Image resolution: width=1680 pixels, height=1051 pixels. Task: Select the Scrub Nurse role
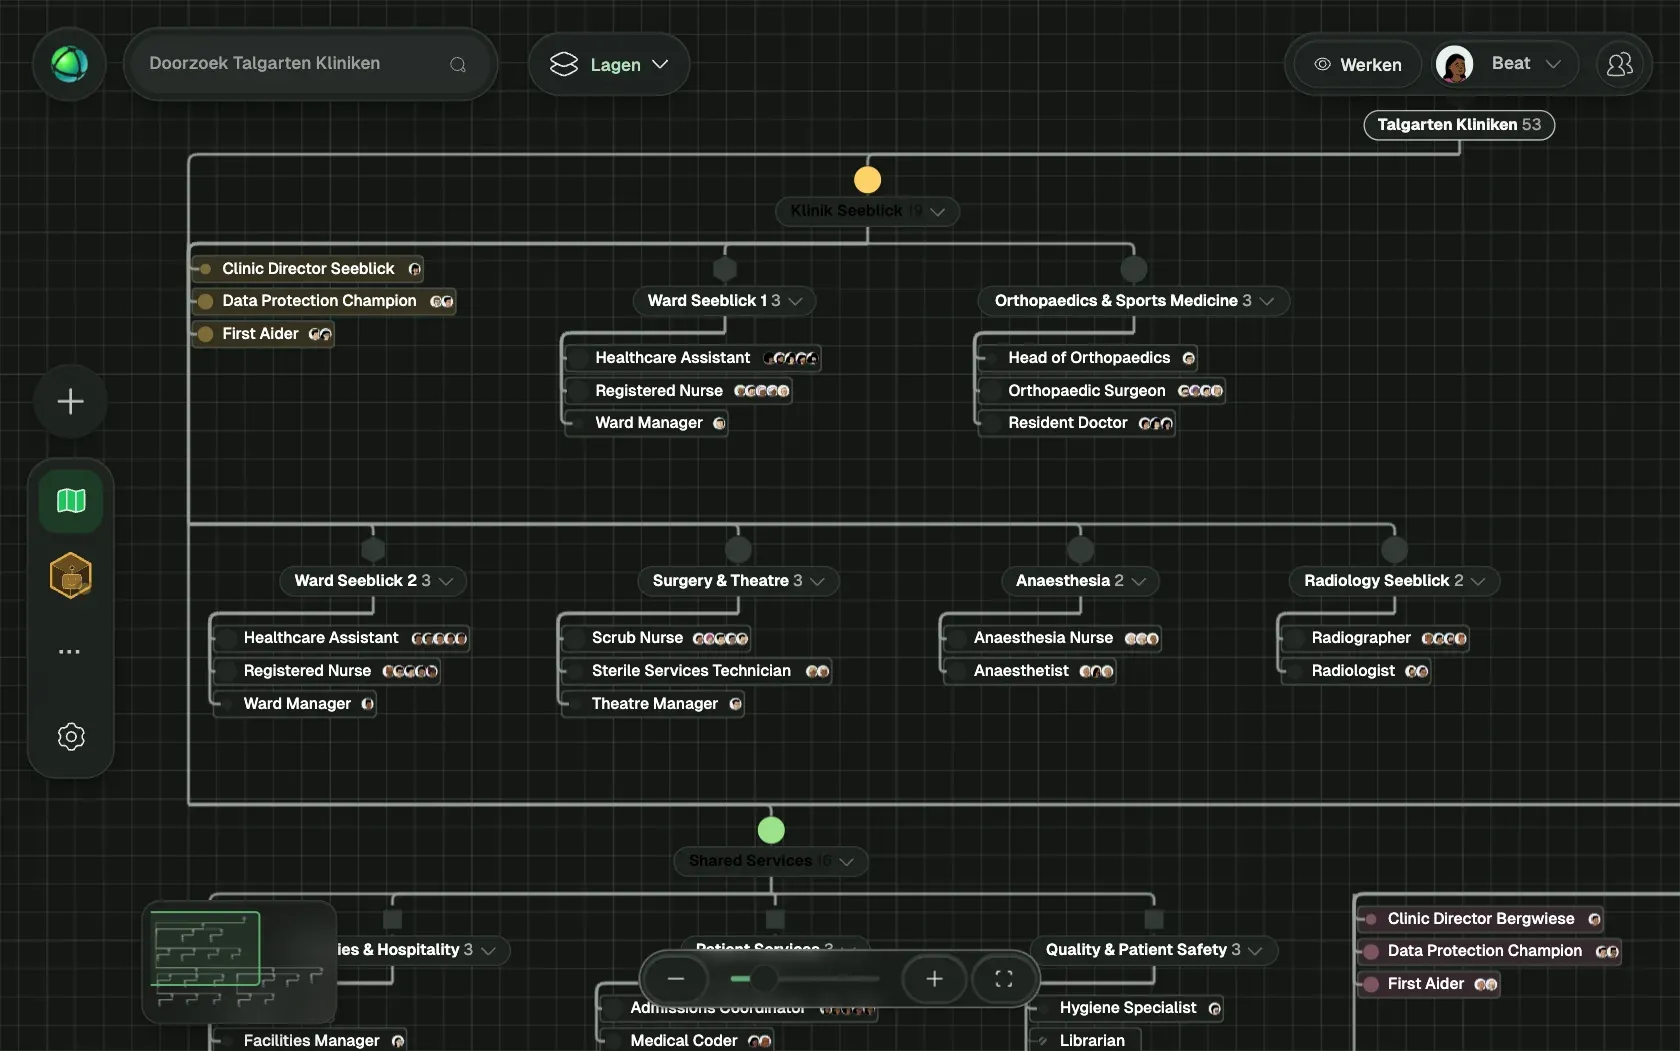point(657,638)
